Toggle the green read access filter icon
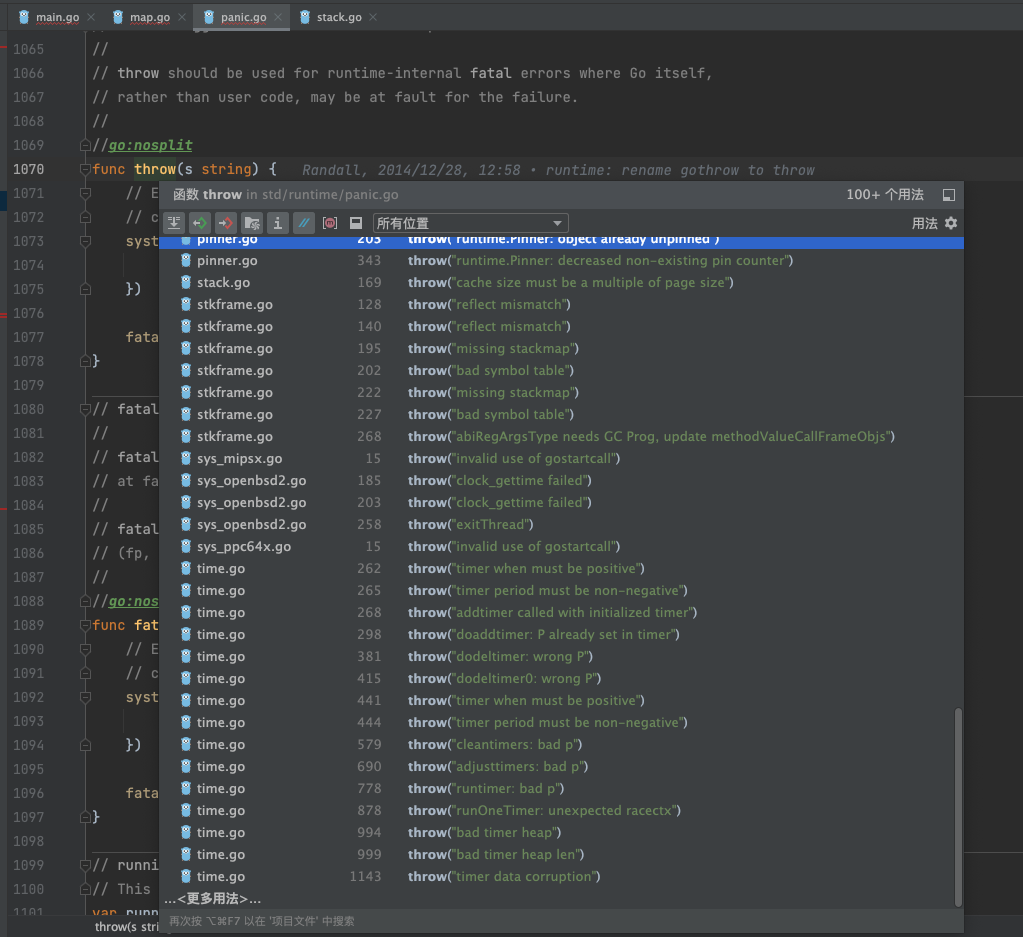Viewport: 1023px width, 937px height. coord(200,223)
